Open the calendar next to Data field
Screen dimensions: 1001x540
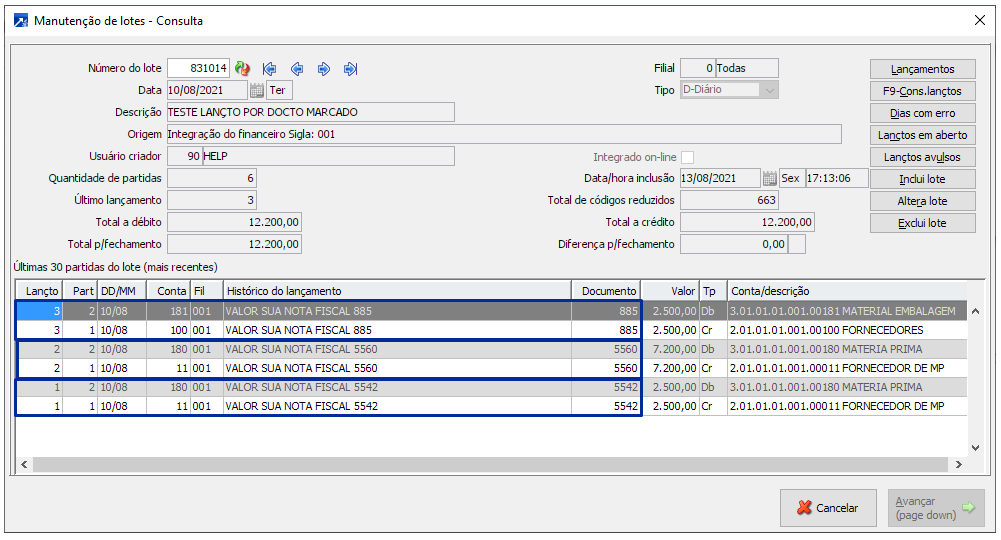coord(256,90)
